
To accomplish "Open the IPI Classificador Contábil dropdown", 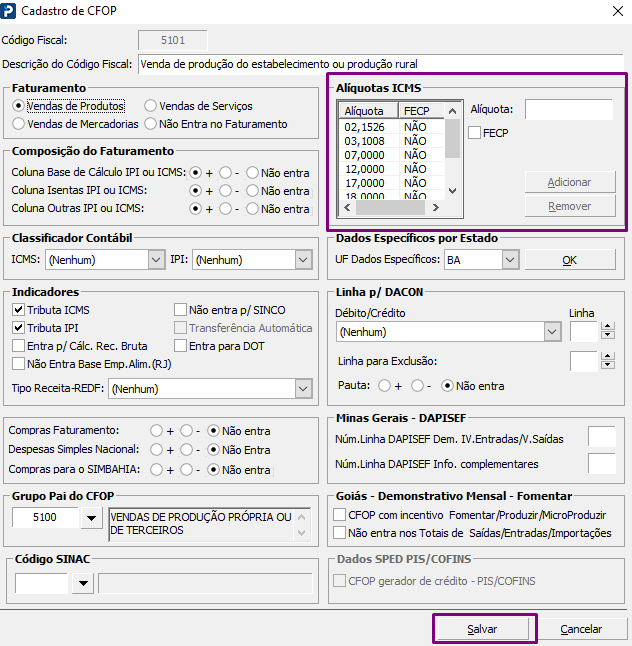I will tap(303, 260).
